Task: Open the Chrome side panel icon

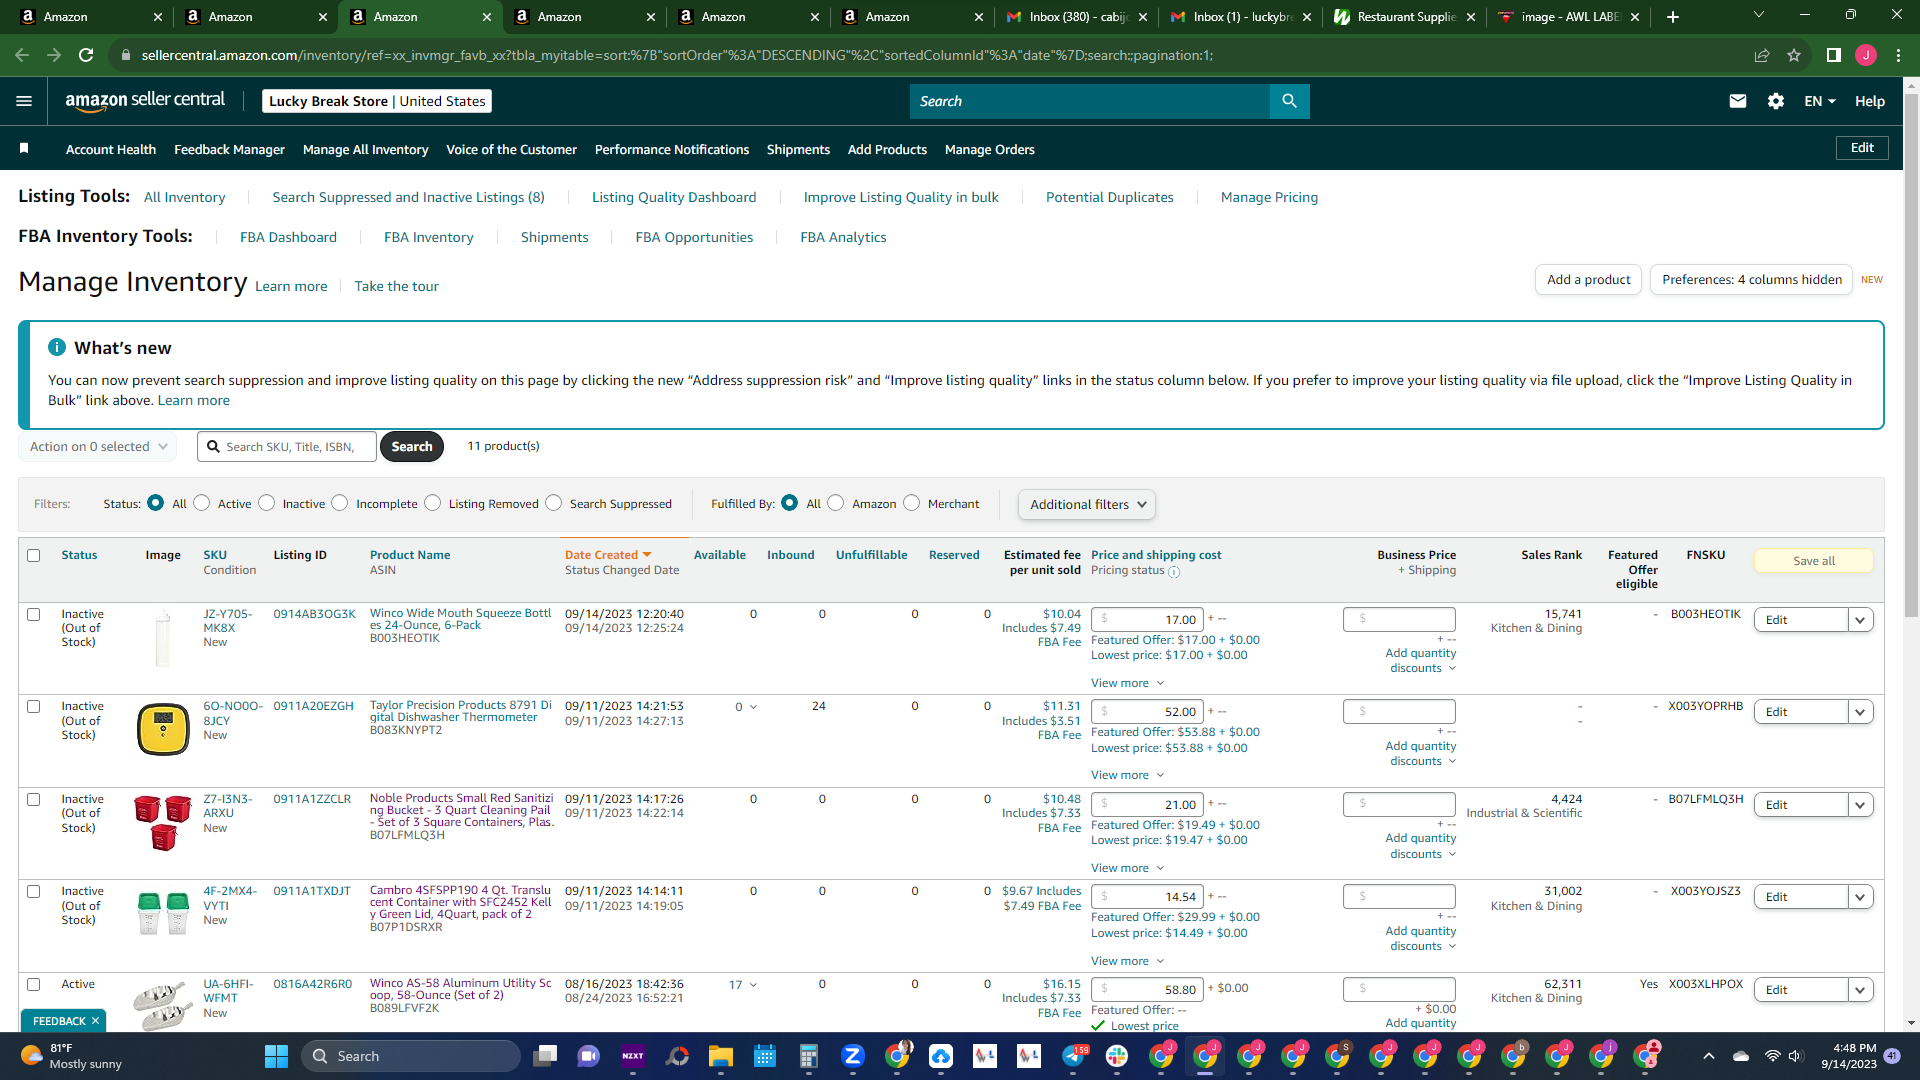Action: pos(1834,55)
